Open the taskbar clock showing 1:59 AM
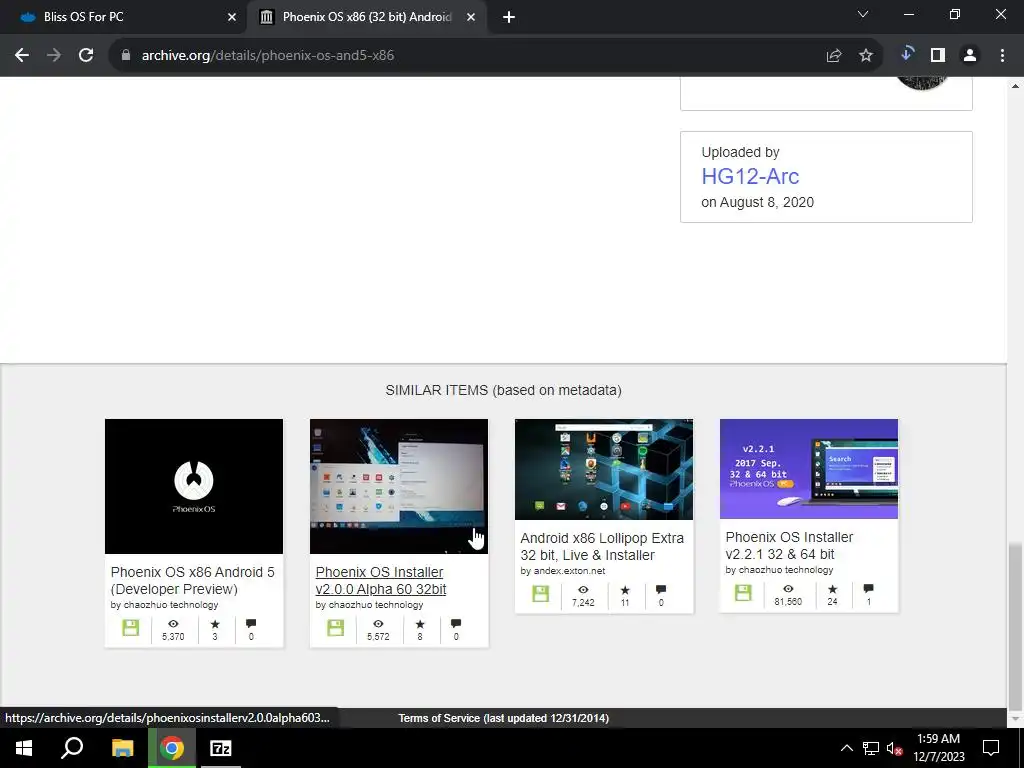The image size is (1024, 768). (x=938, y=748)
